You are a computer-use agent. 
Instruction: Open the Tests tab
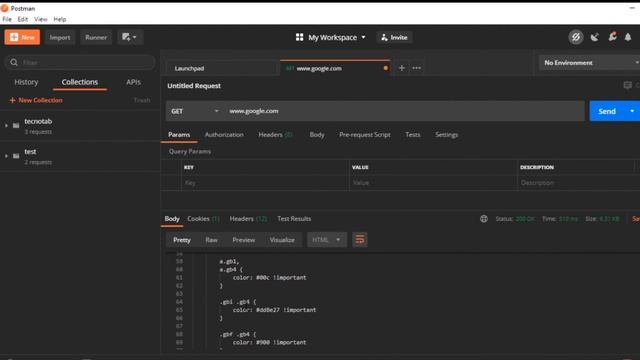pos(413,135)
